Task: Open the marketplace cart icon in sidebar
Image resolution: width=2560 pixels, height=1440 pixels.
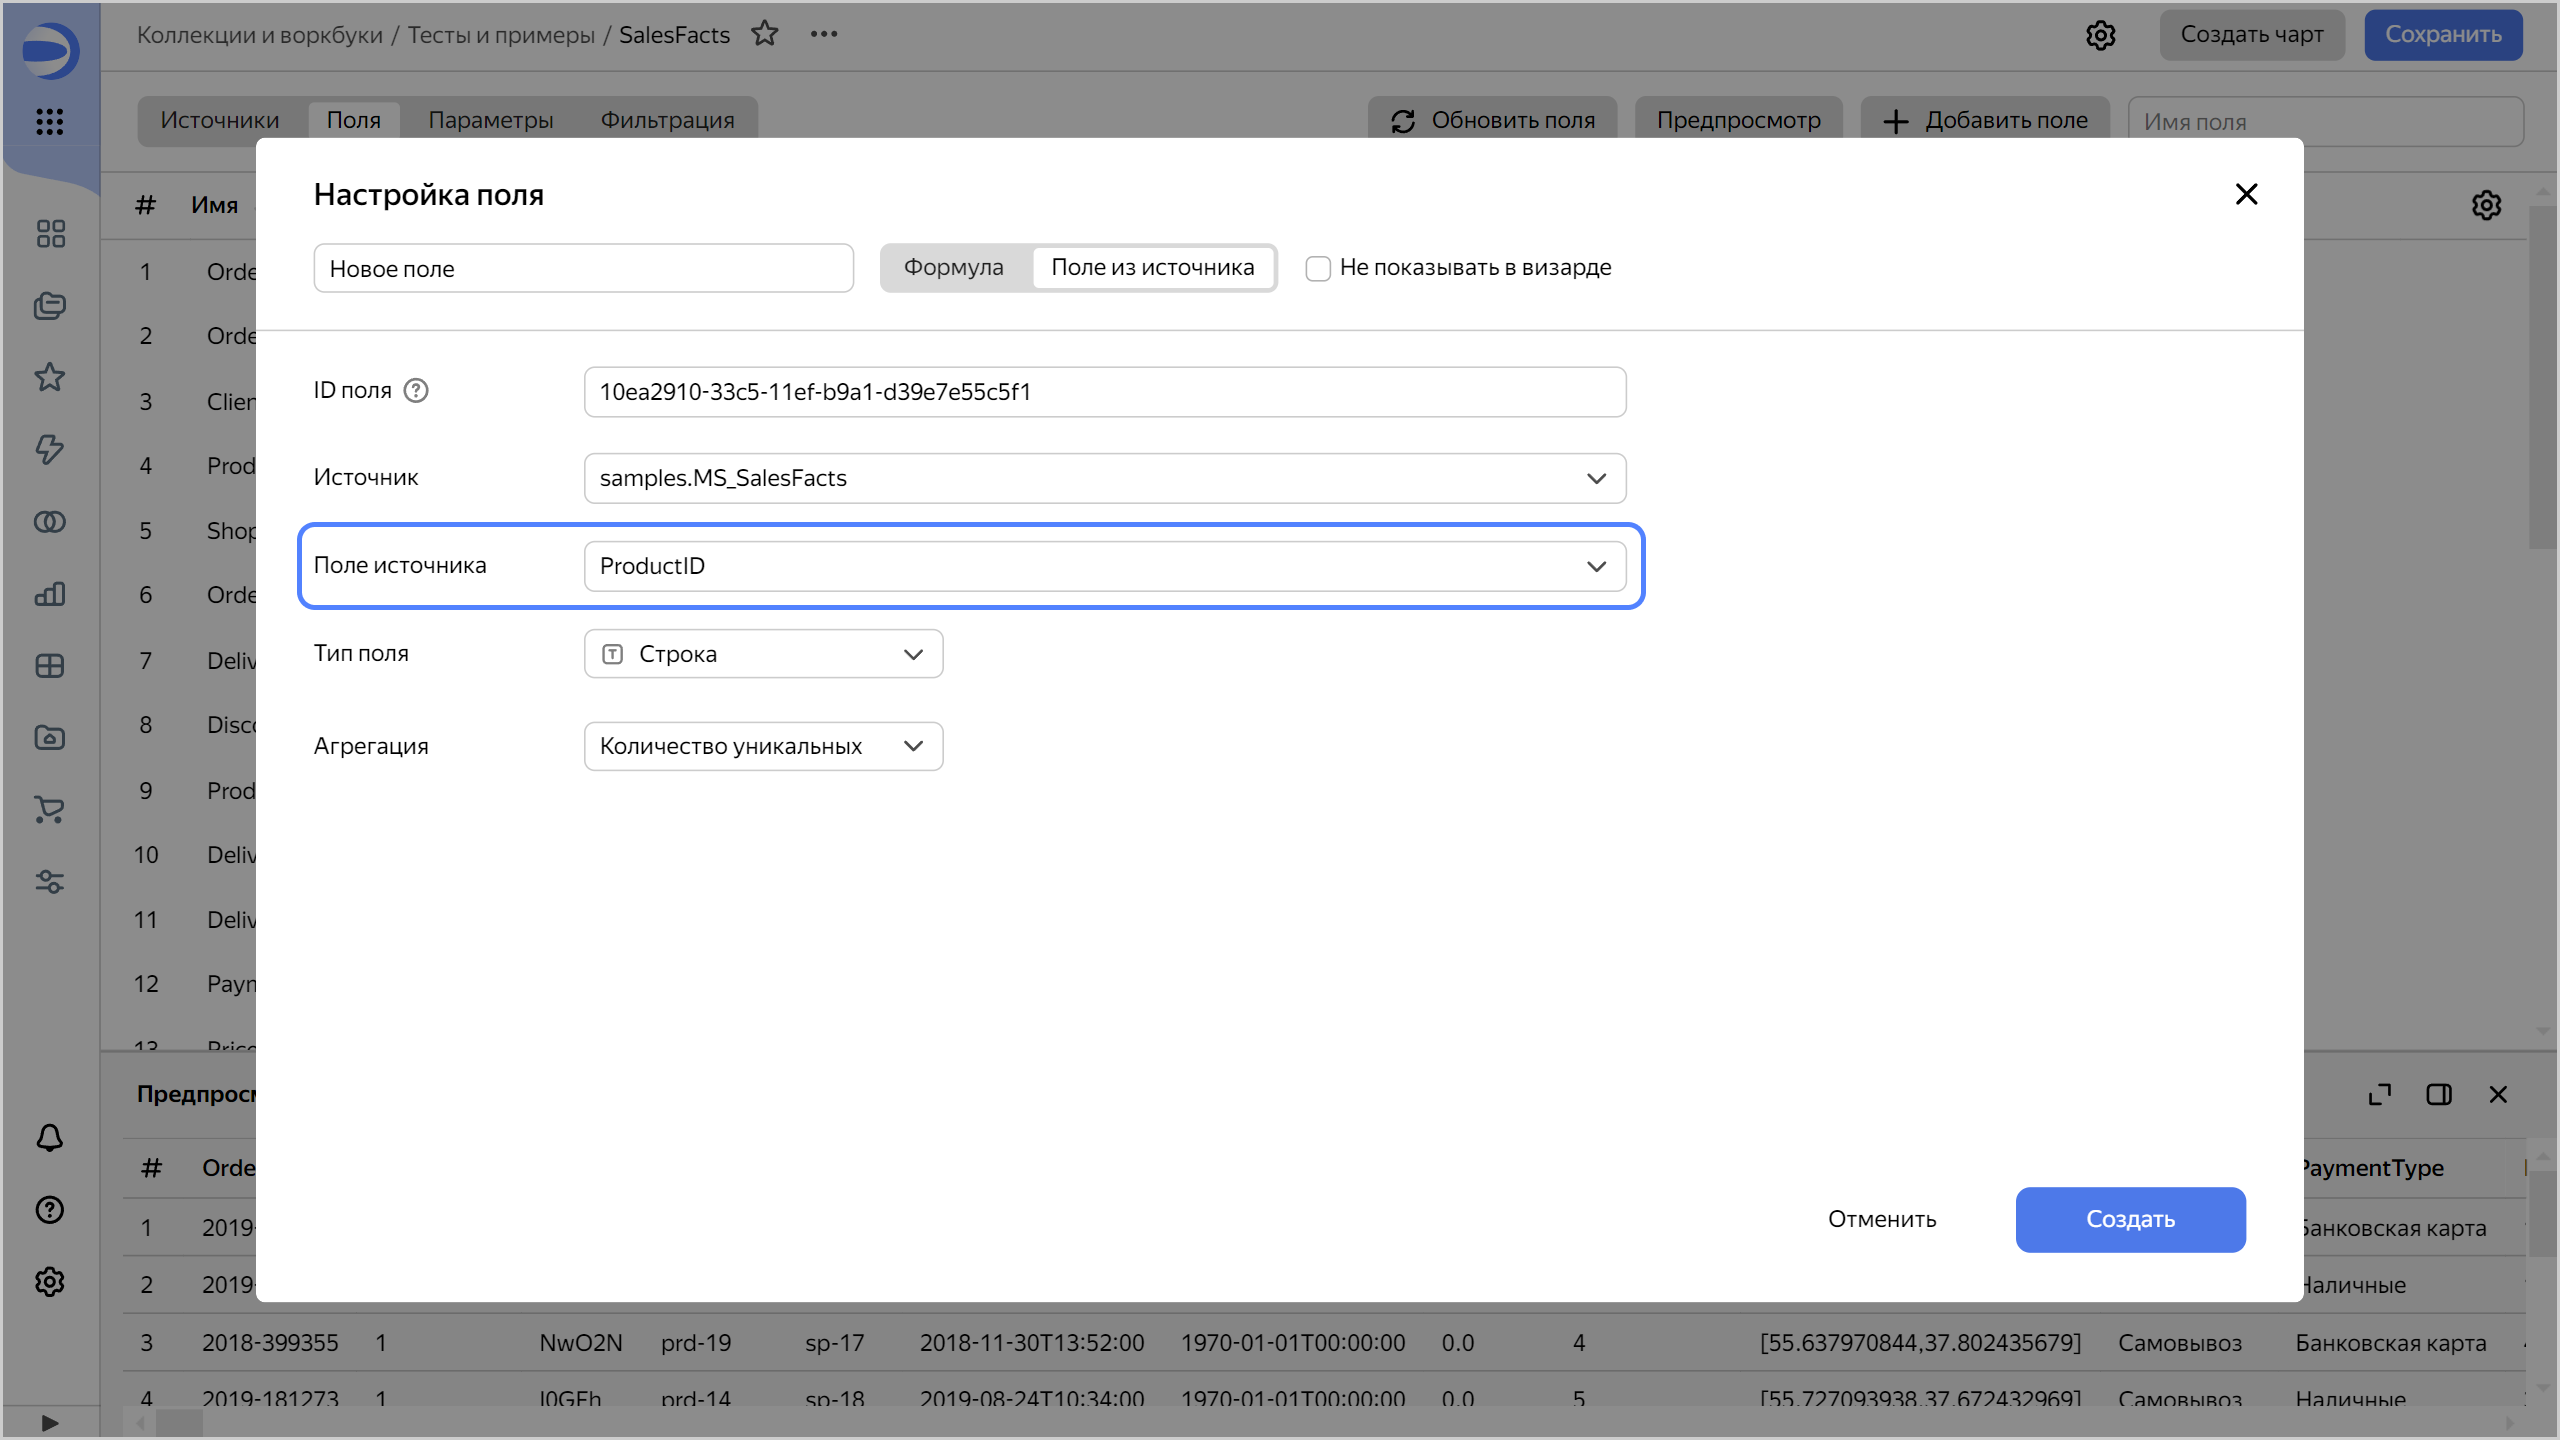Action: [49, 810]
